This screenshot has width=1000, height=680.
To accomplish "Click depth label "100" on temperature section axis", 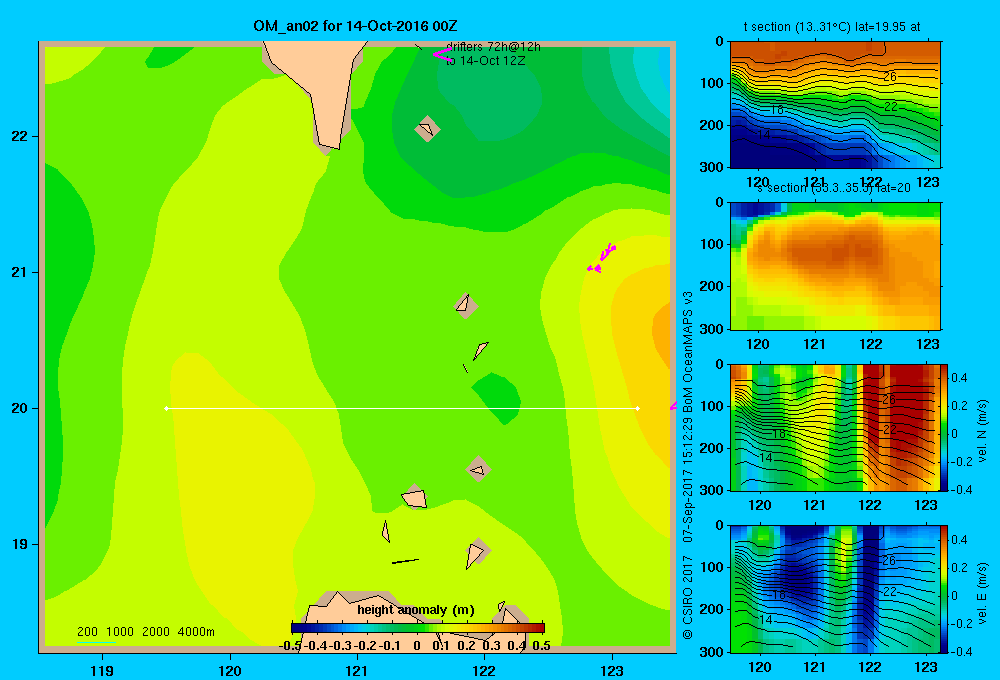I will click(713, 83).
